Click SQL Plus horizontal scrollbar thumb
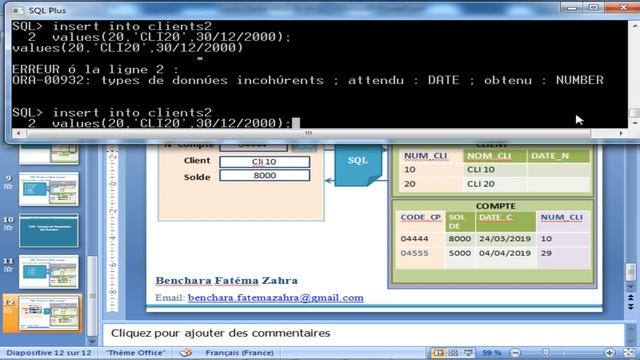640x360 pixels. [309, 133]
